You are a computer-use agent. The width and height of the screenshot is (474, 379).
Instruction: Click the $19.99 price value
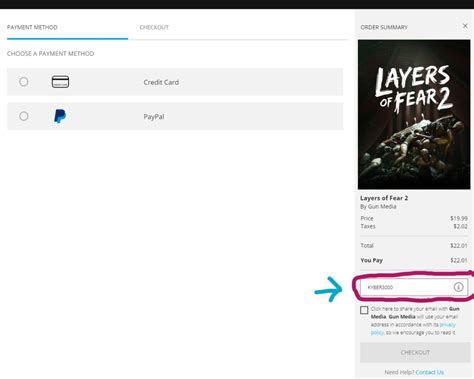click(459, 218)
